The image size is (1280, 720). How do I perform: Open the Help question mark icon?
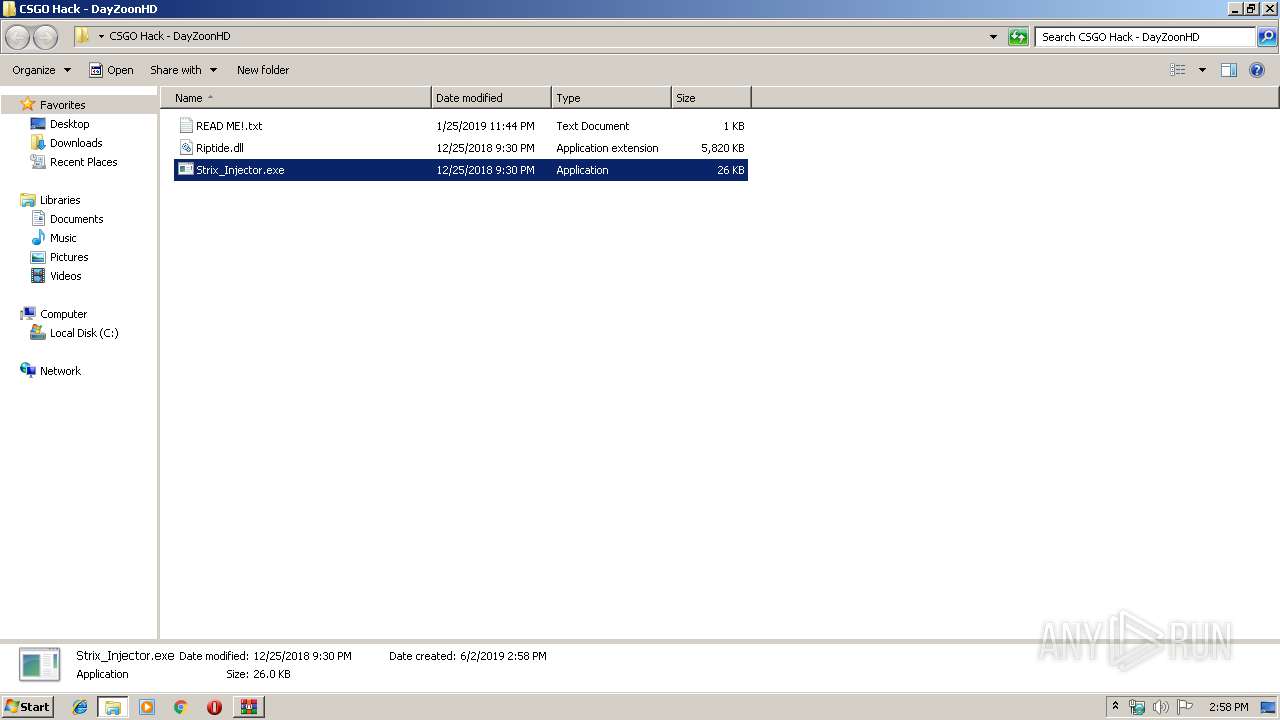coord(1258,70)
